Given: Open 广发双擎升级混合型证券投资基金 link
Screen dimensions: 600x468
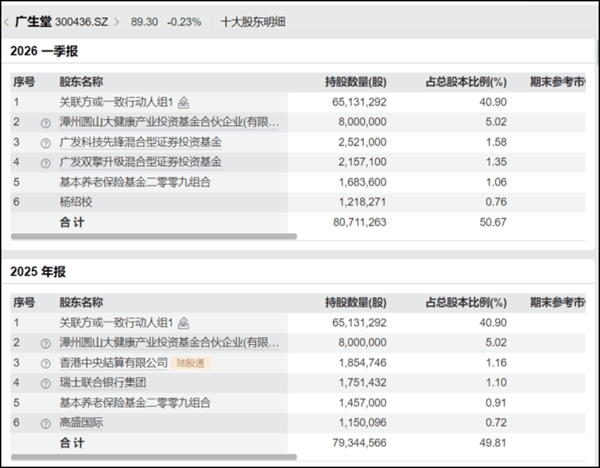Looking at the screenshot, I should point(140,162).
